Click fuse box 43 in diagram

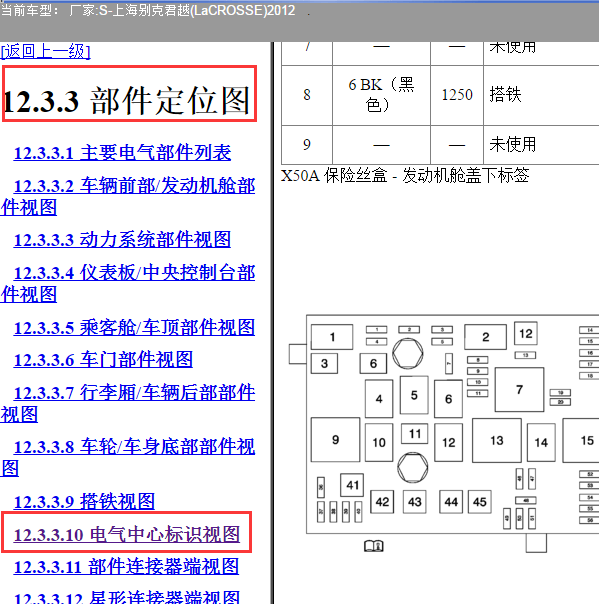[x=414, y=502]
